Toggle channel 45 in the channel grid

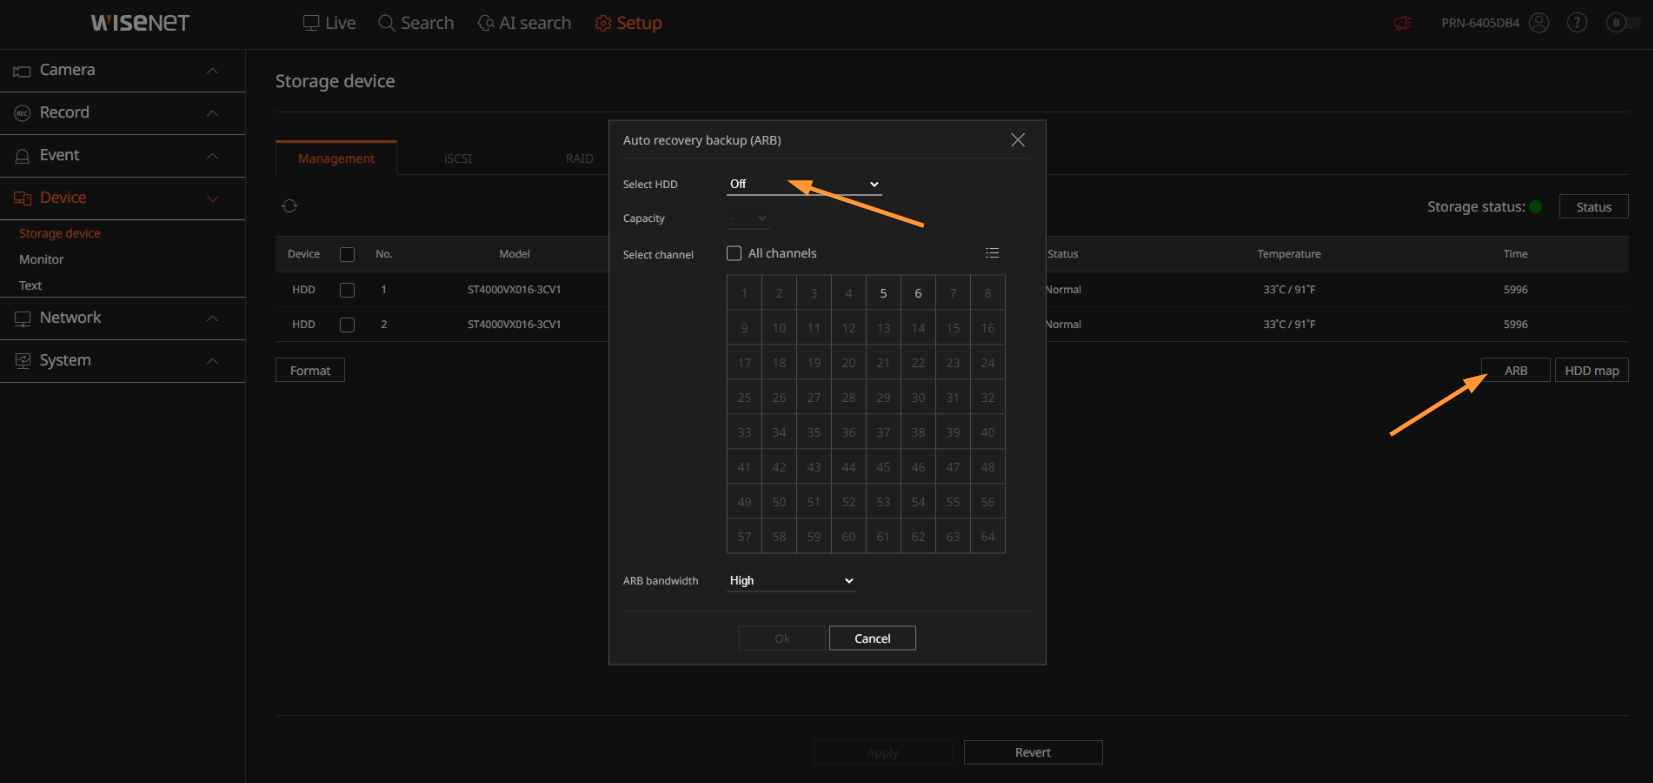(883, 467)
